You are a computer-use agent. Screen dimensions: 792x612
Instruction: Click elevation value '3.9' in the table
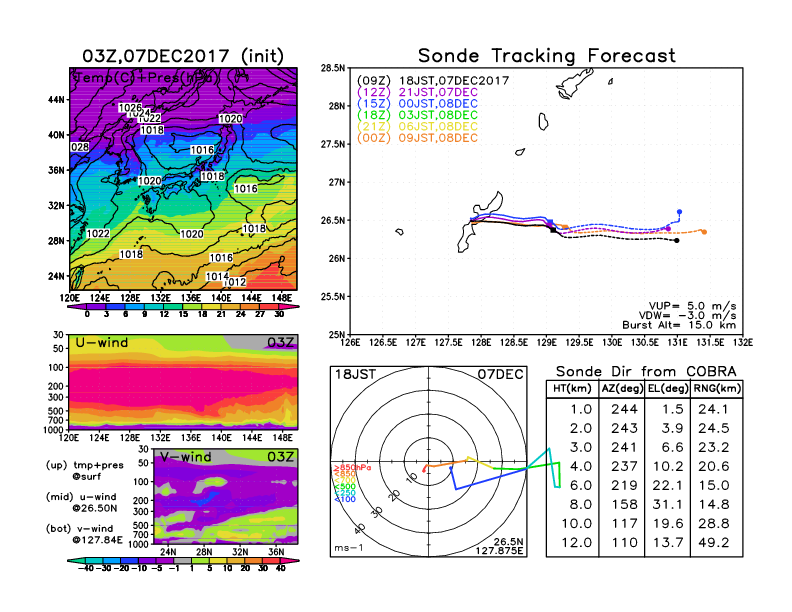pyautogui.click(x=672, y=428)
